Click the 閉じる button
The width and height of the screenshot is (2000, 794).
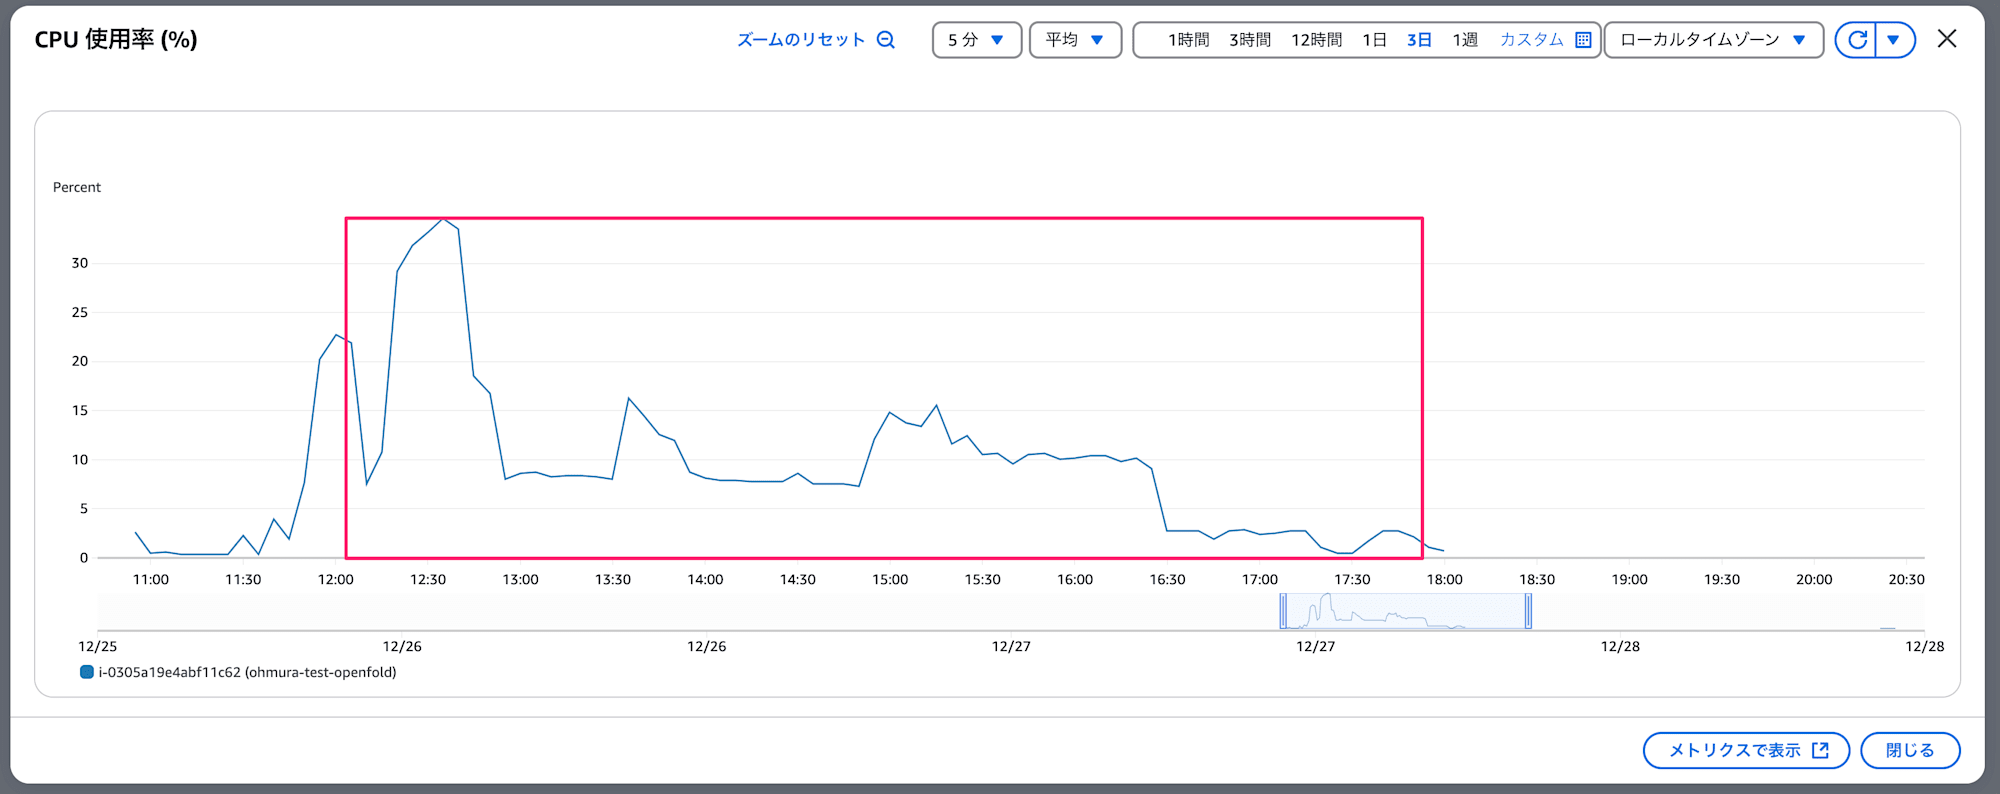[x=1910, y=750]
